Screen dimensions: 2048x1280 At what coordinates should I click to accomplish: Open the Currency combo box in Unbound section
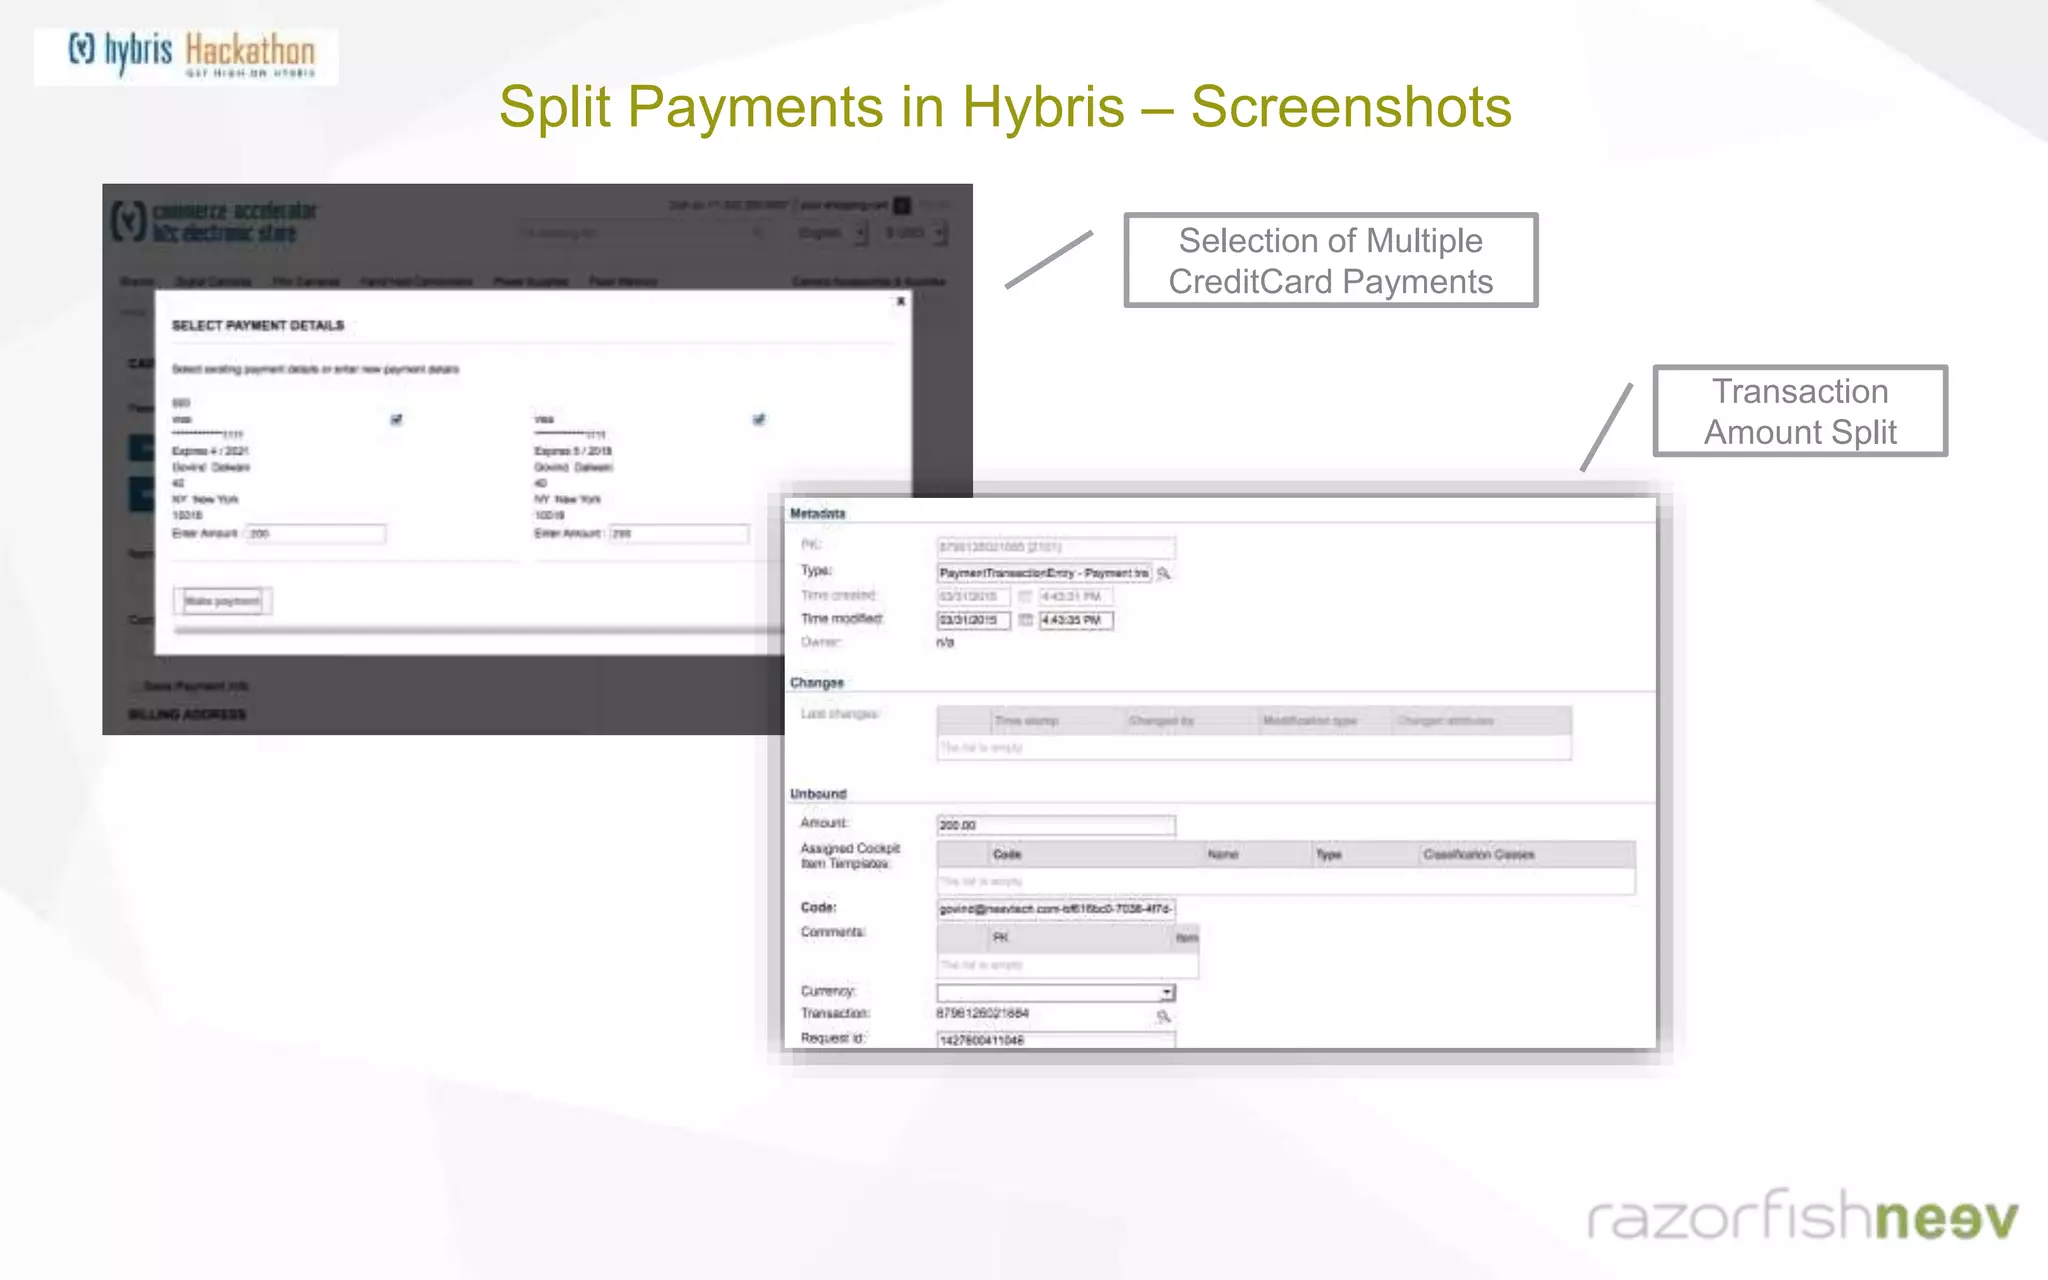pyautogui.click(x=1055, y=993)
